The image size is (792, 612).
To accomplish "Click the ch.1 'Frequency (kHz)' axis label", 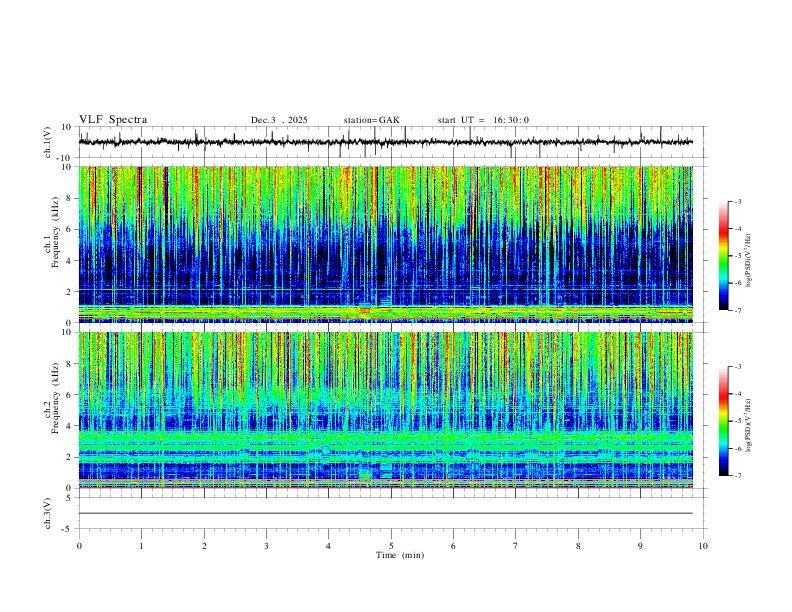I will pyautogui.click(x=55, y=233).
